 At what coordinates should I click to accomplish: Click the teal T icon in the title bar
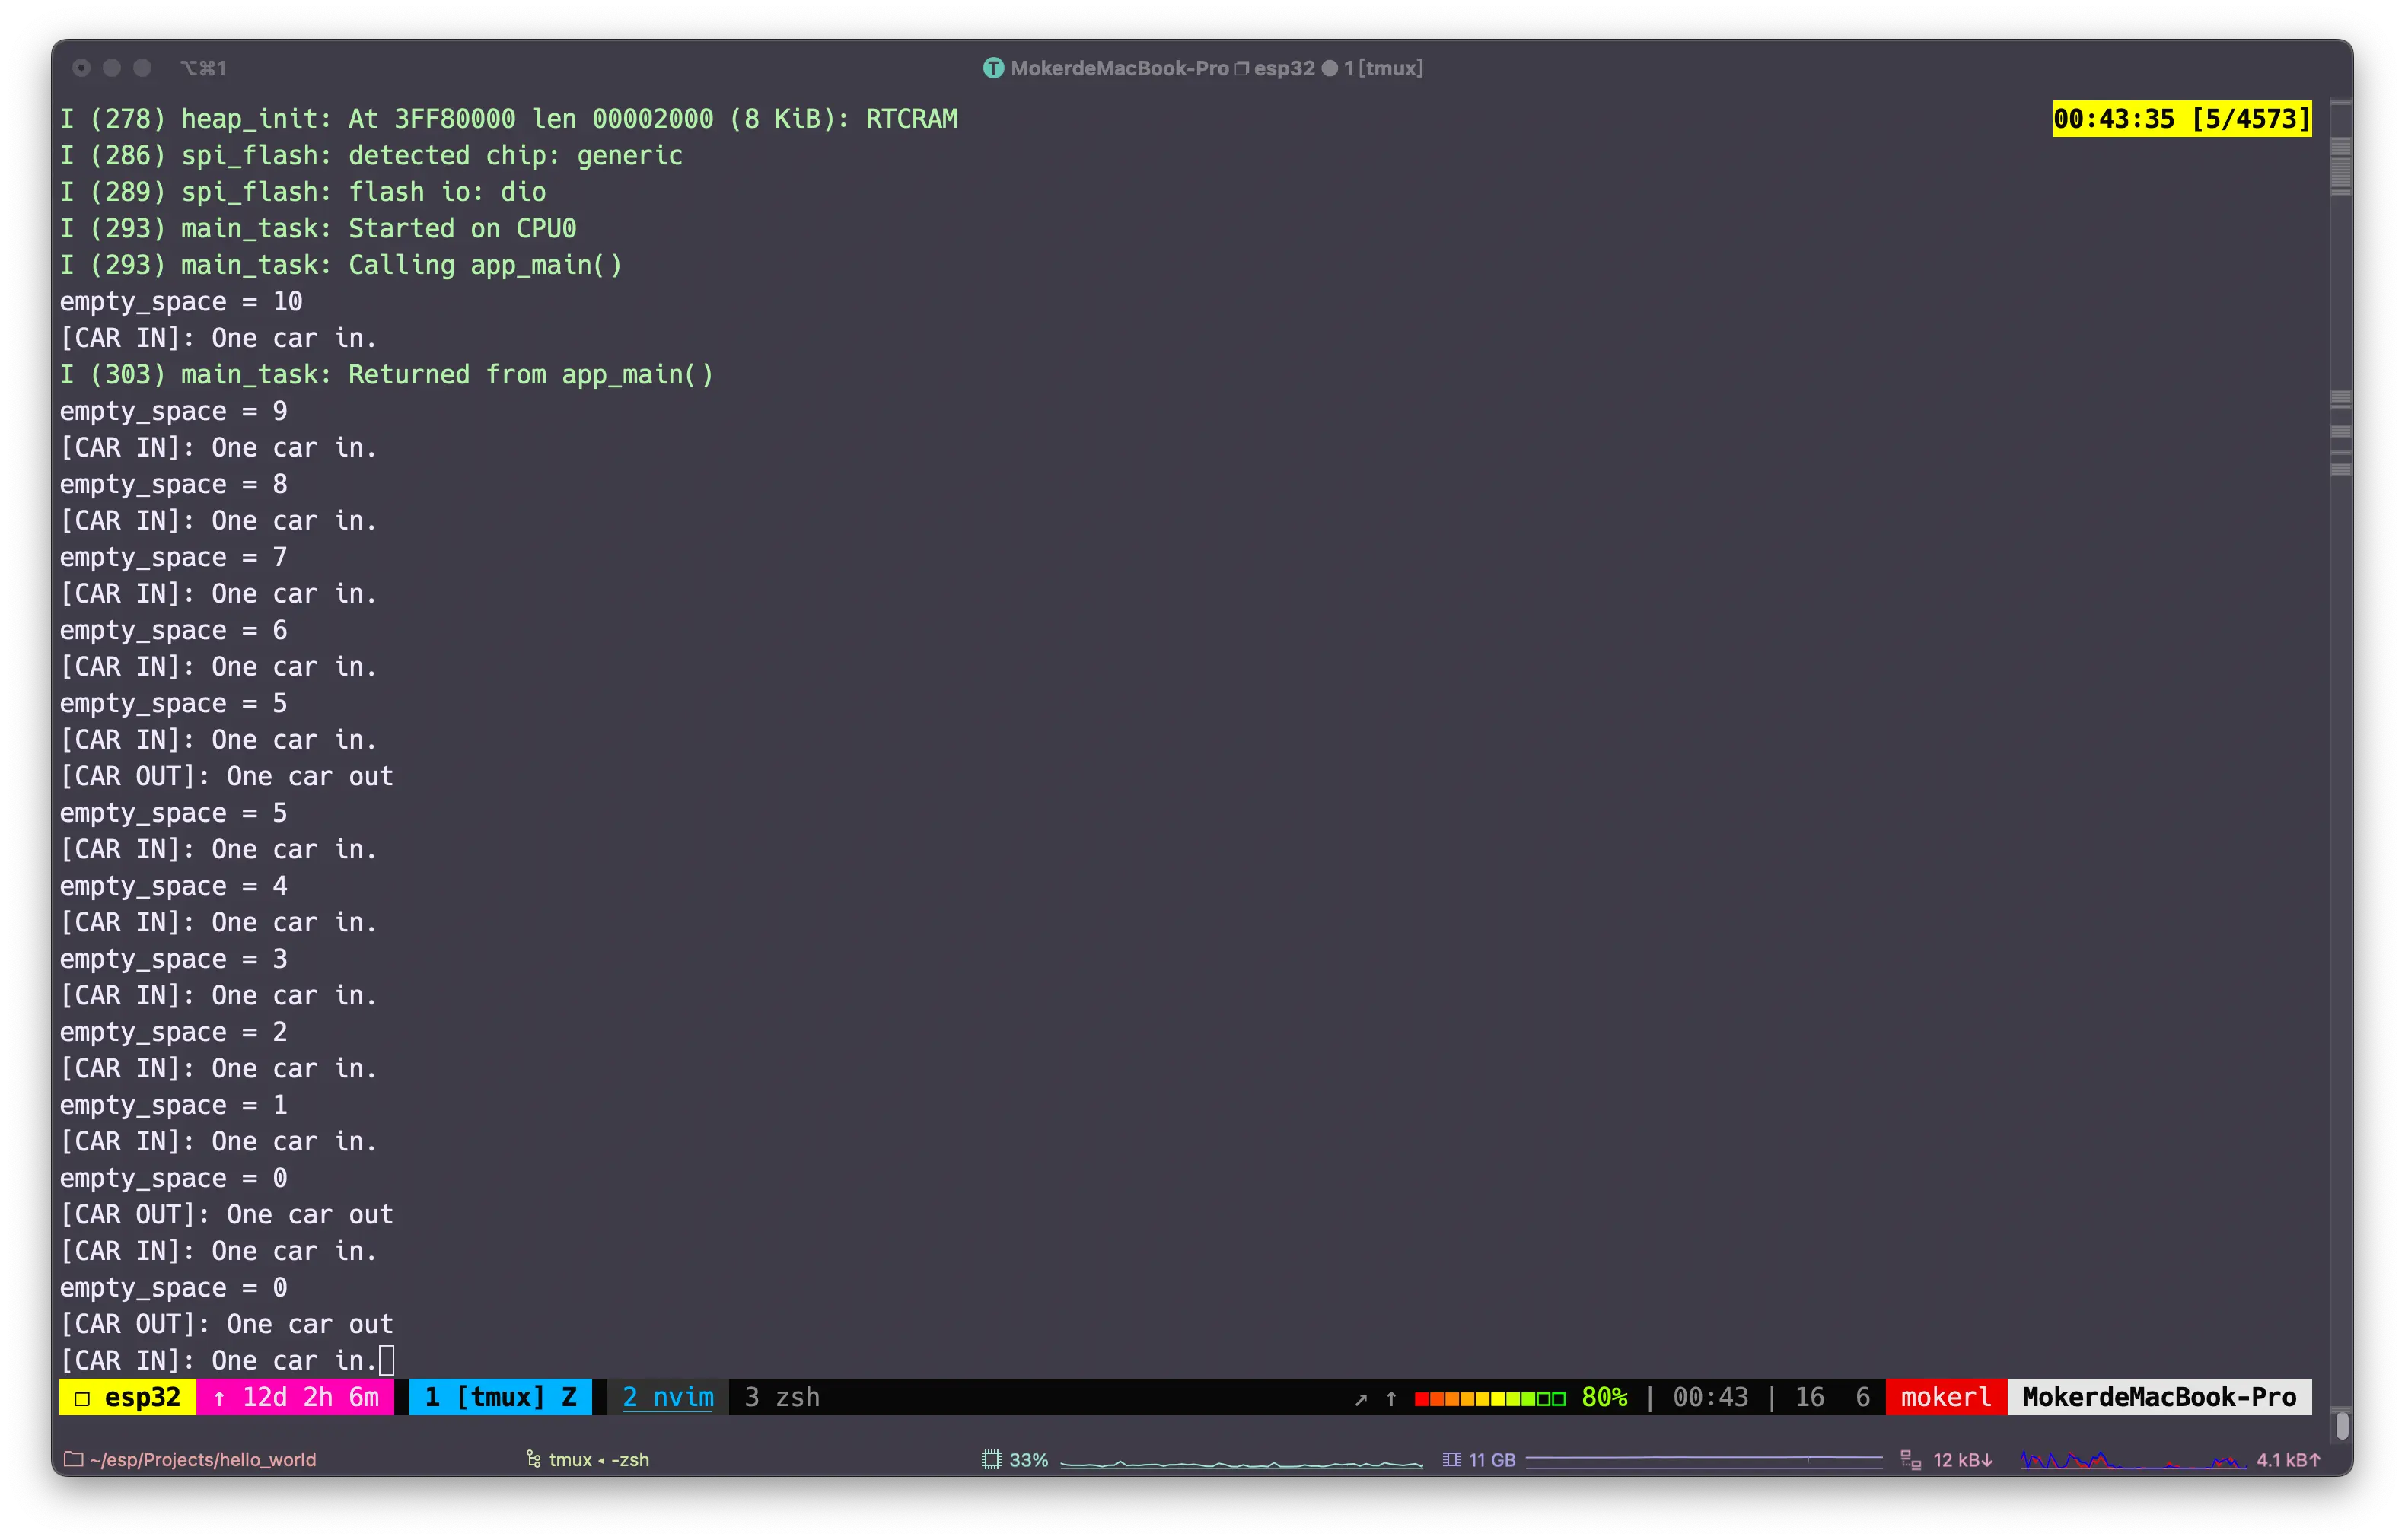click(x=993, y=68)
